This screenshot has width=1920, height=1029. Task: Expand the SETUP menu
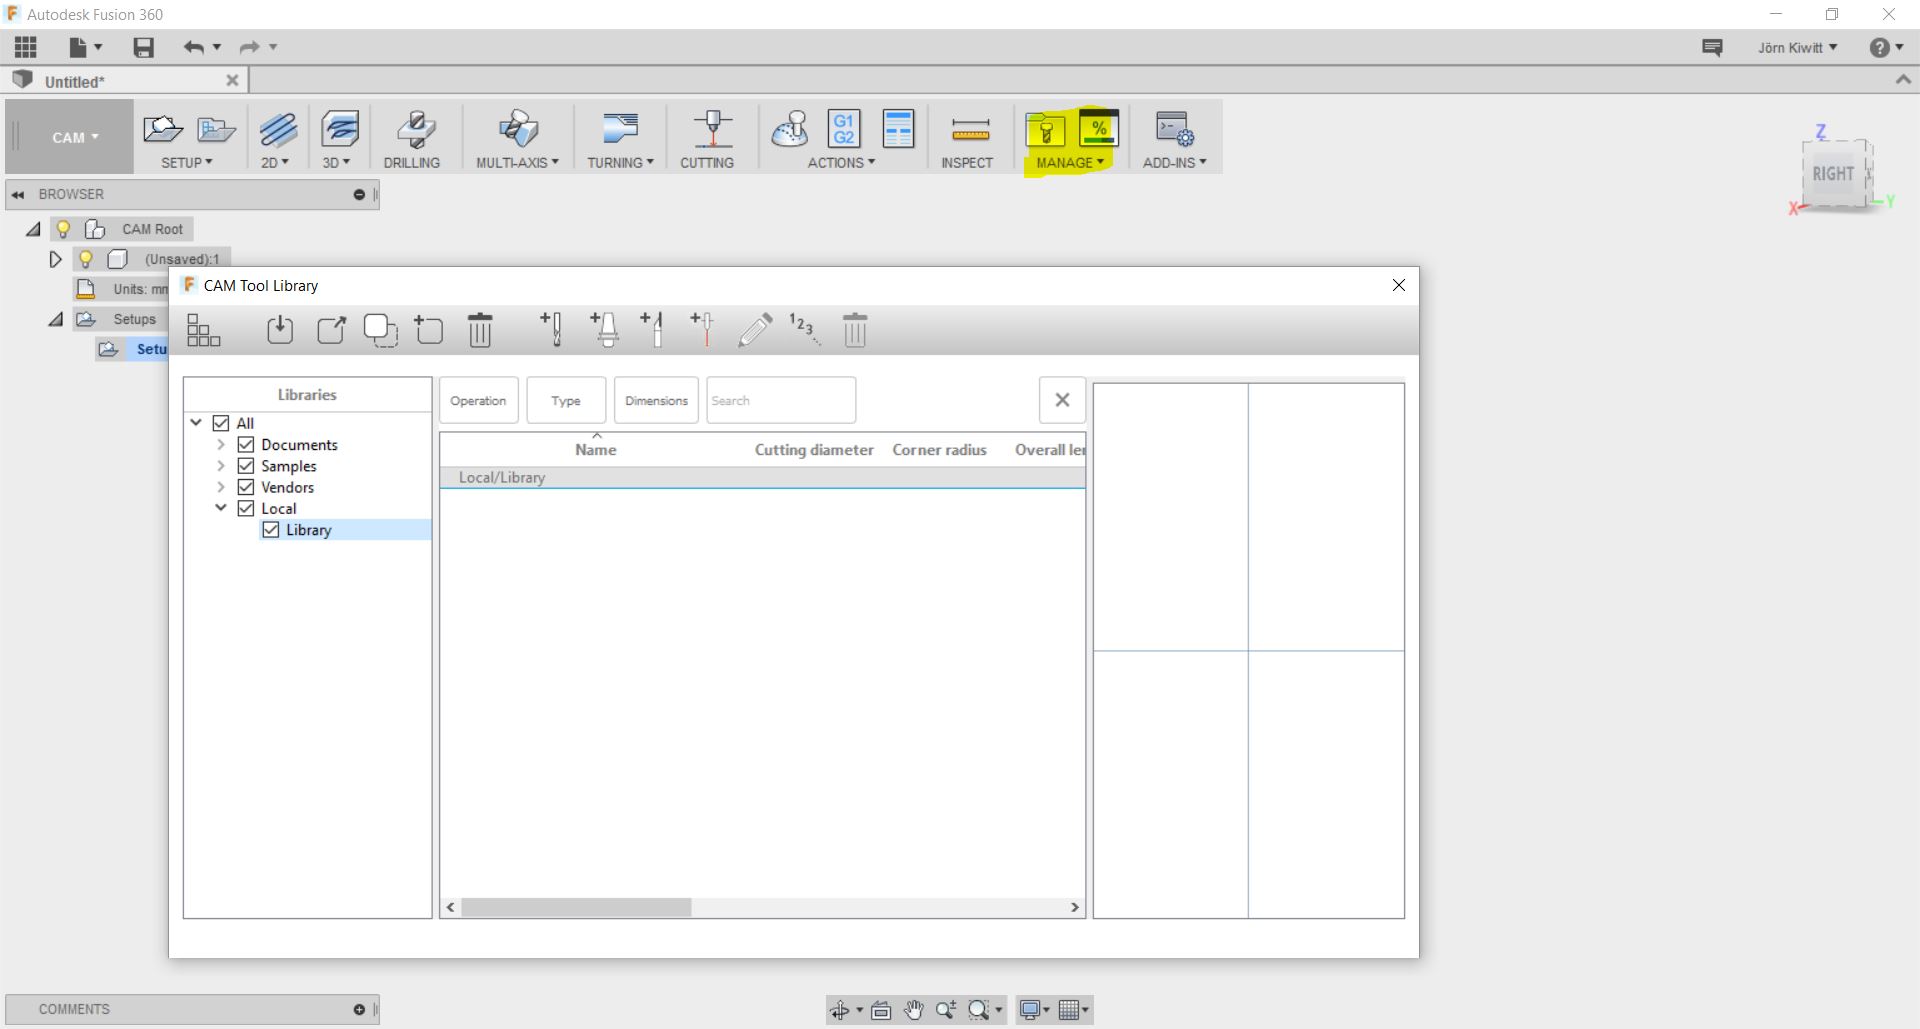[x=187, y=162]
